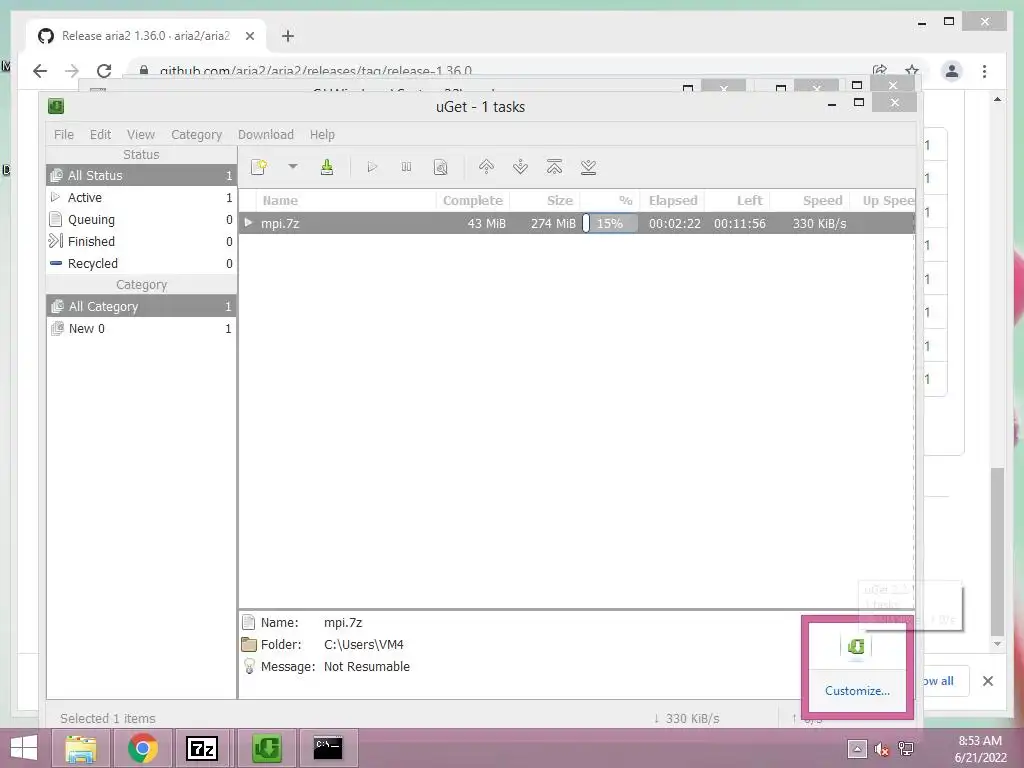Image resolution: width=1024 pixels, height=768 pixels.
Task: Close the Release aria2 1.36.0 tab
Action: (x=249, y=36)
